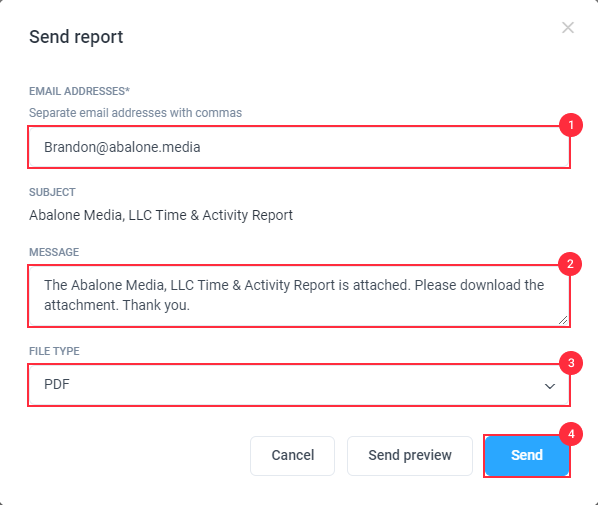
Task: Click the Send preview button
Action: (410, 456)
